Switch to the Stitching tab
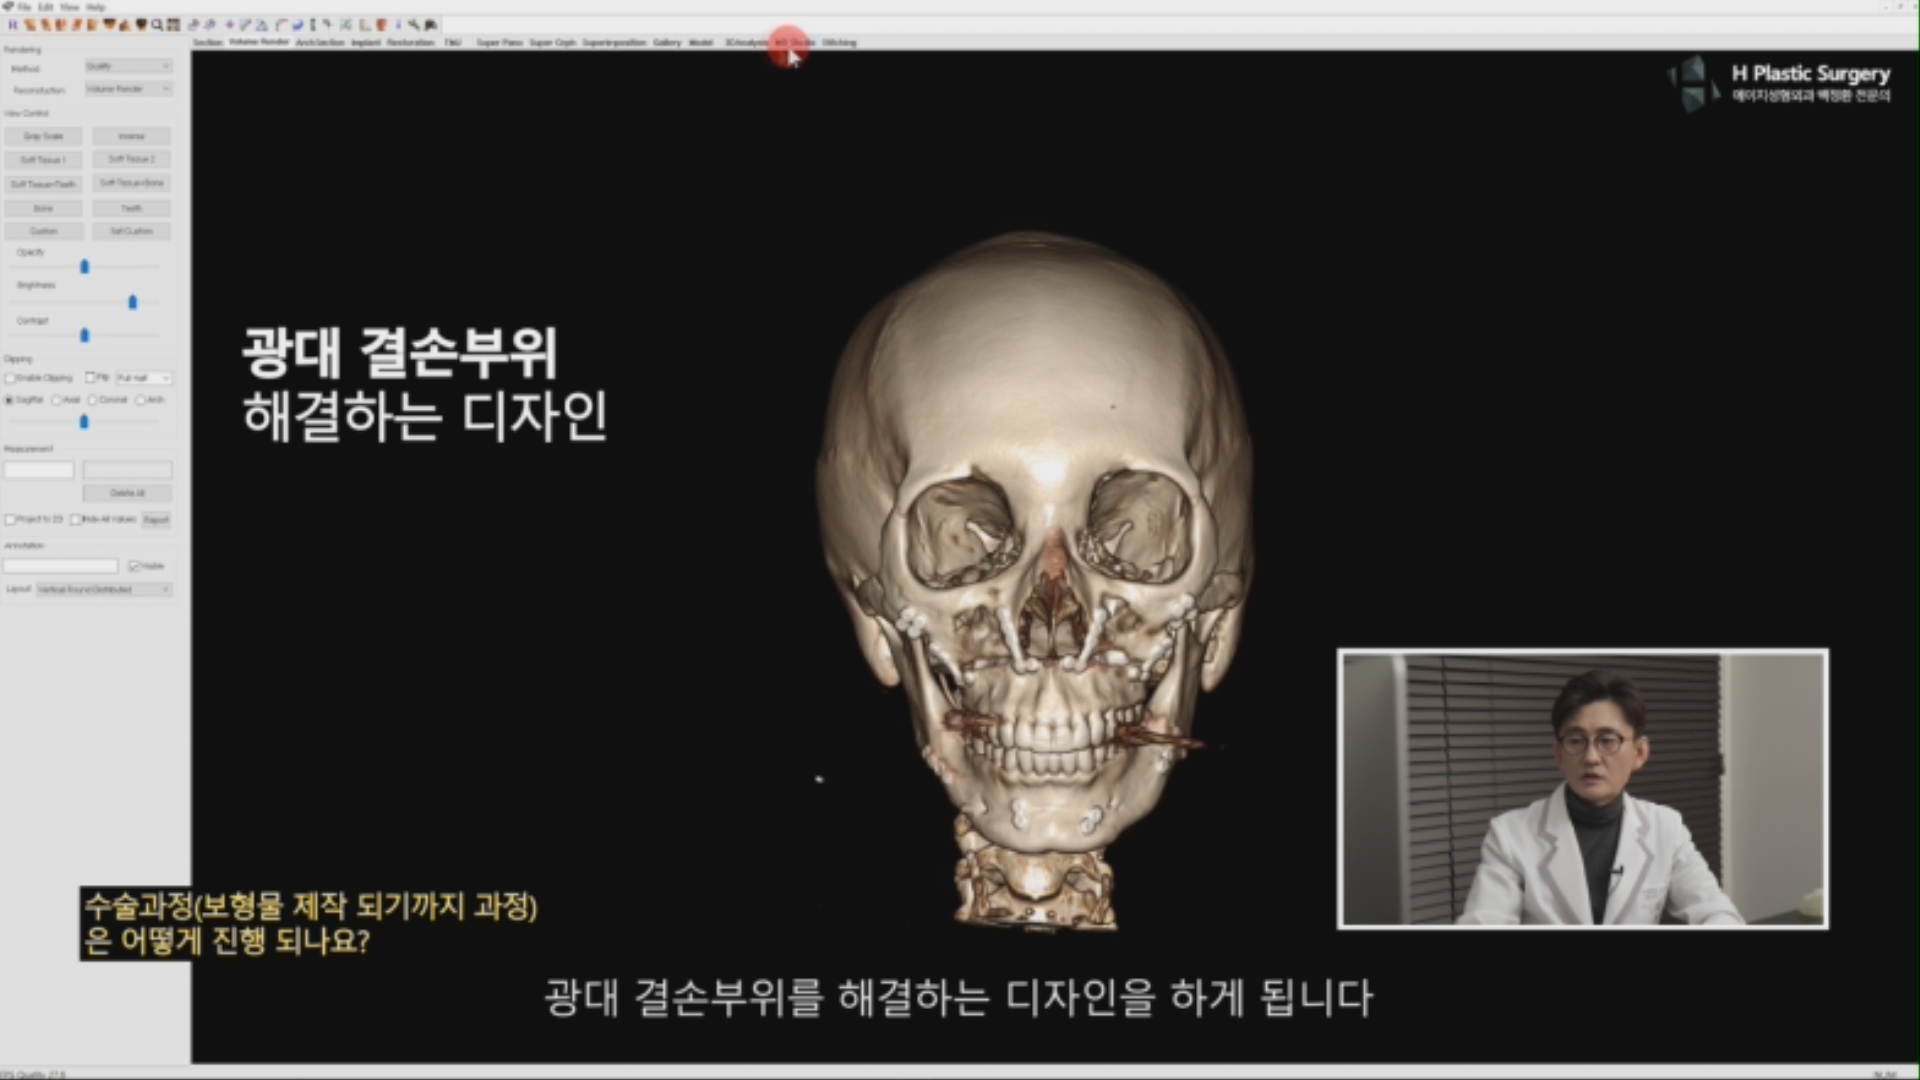This screenshot has width=1920, height=1080. click(x=839, y=42)
